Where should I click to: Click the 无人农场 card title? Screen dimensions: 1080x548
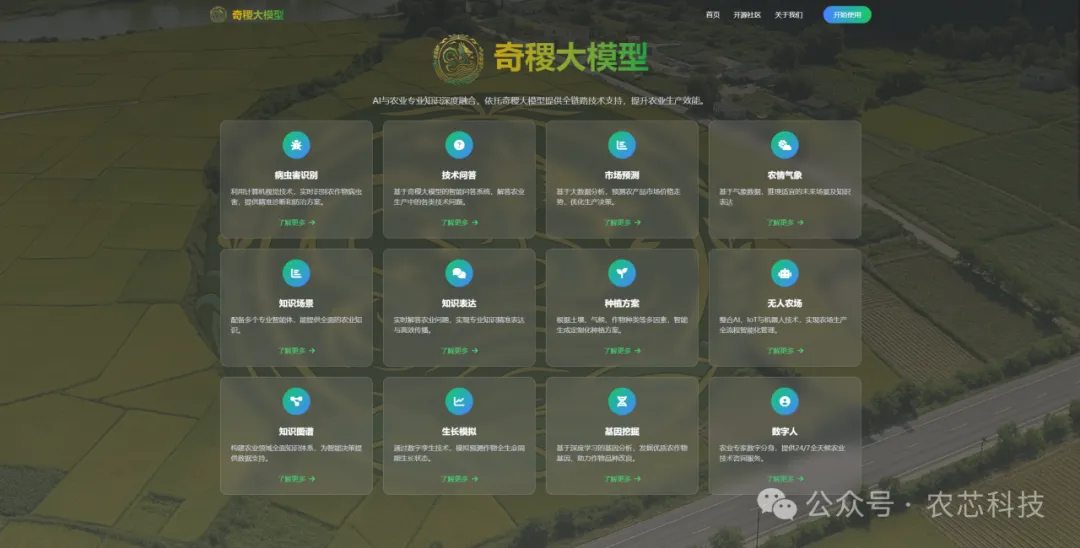785,303
